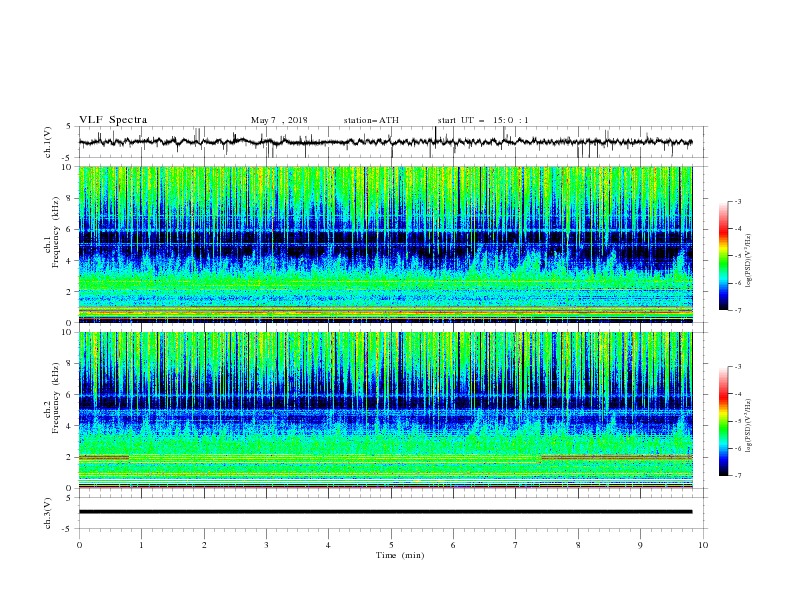Click the upper colorbar "-7" tick label

[737, 310]
